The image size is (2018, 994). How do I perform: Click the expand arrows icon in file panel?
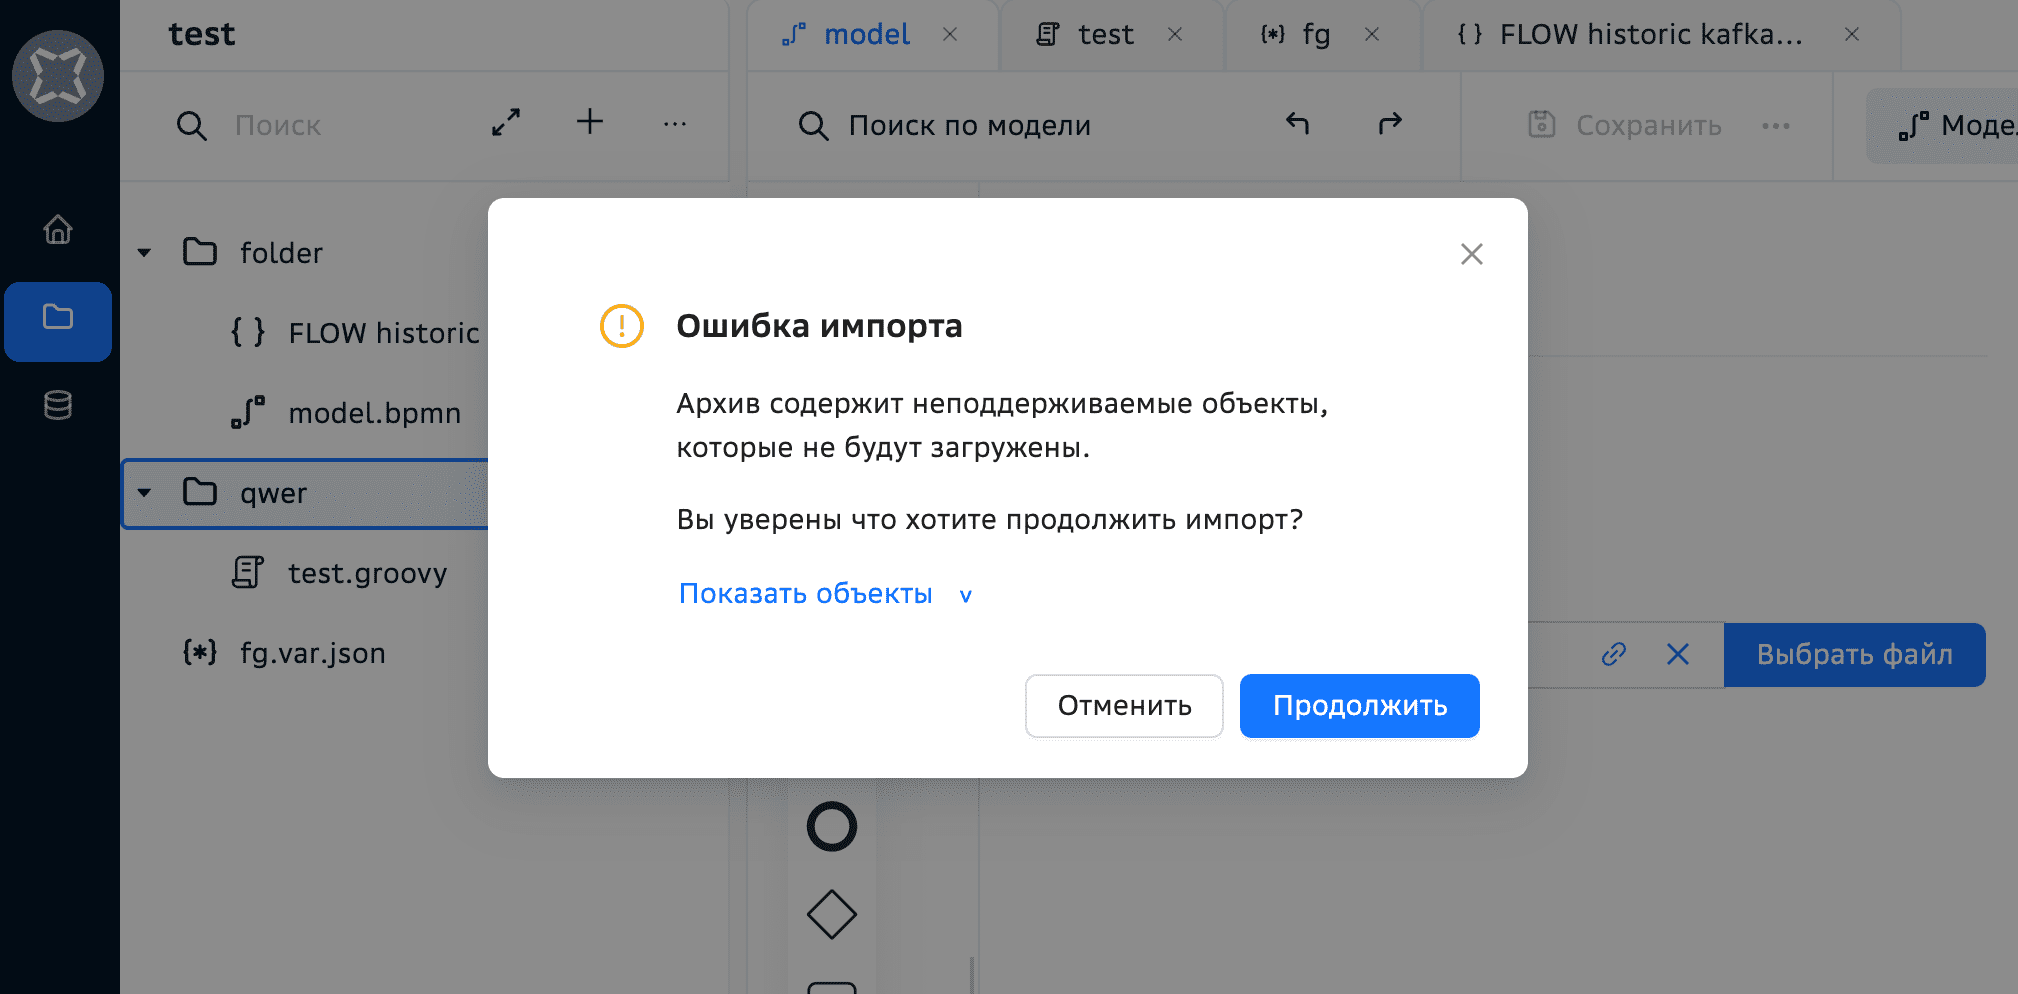[506, 123]
